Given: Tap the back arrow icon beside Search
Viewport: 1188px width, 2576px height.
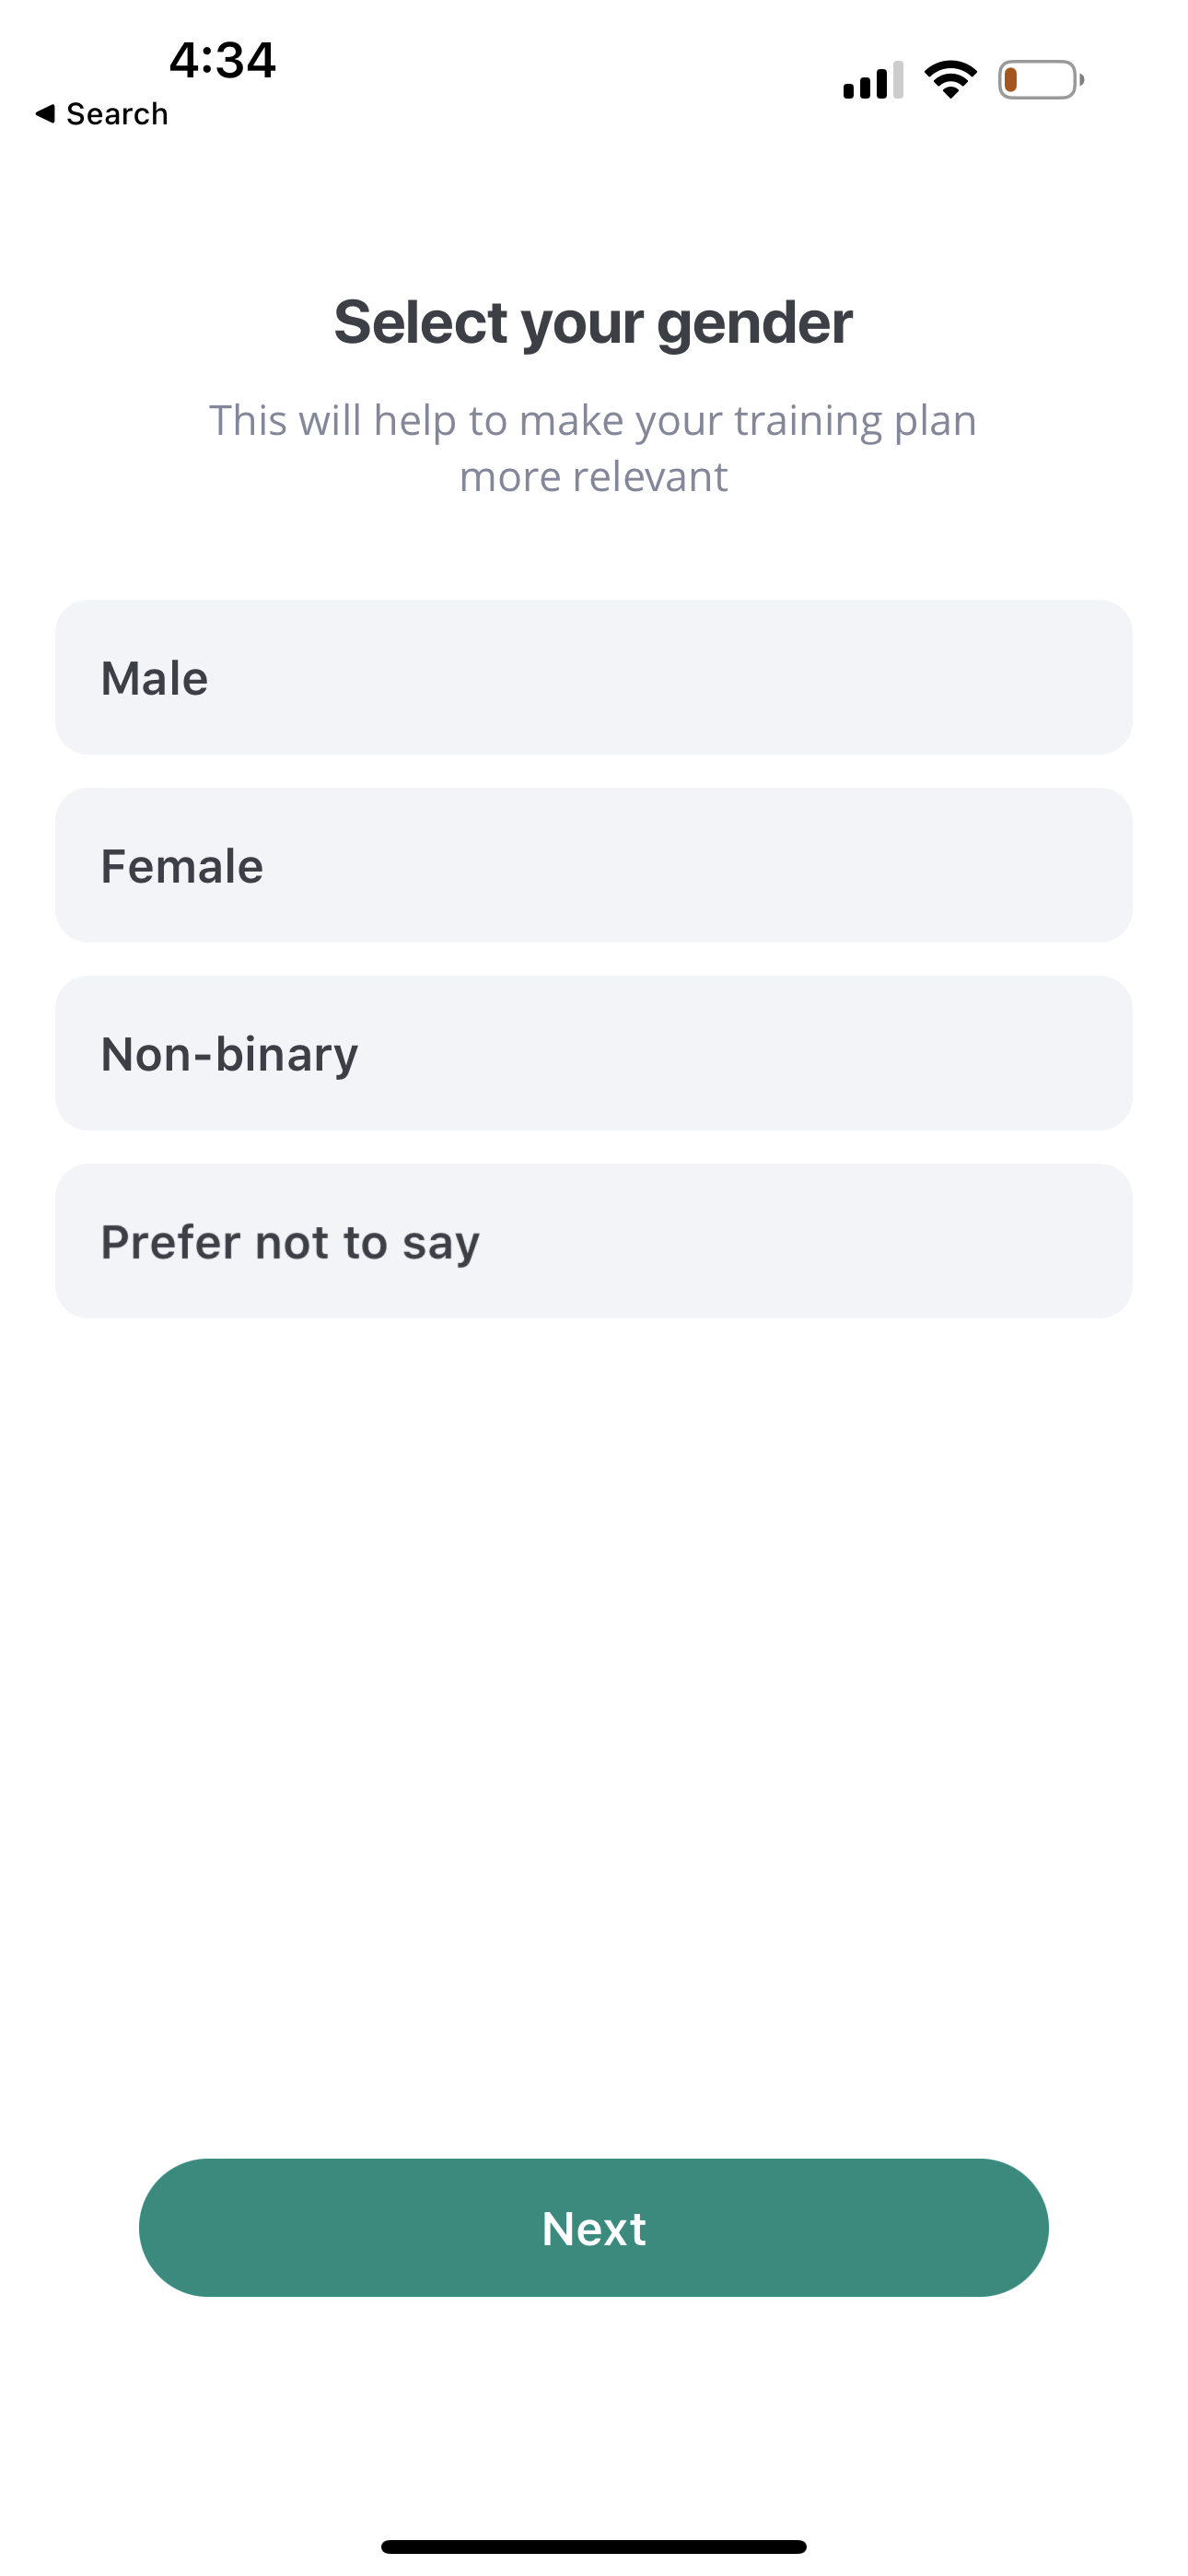Looking at the screenshot, I should (45, 114).
